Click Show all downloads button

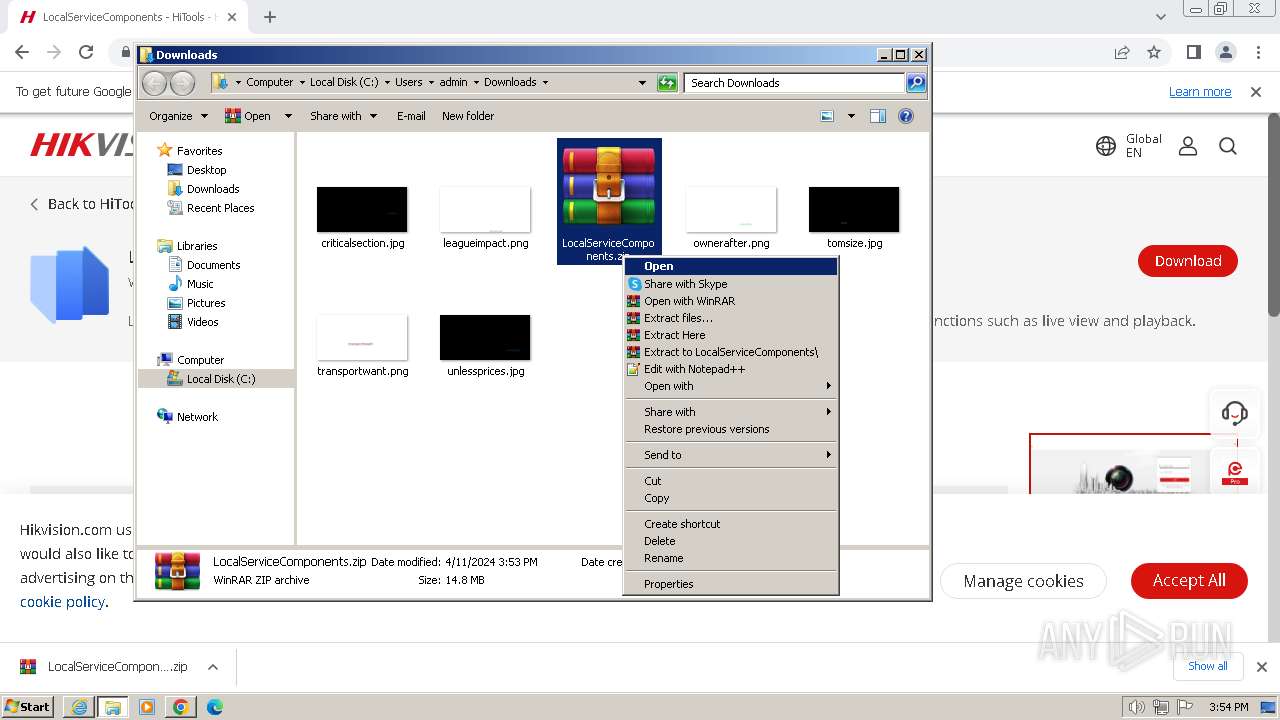tap(1207, 666)
